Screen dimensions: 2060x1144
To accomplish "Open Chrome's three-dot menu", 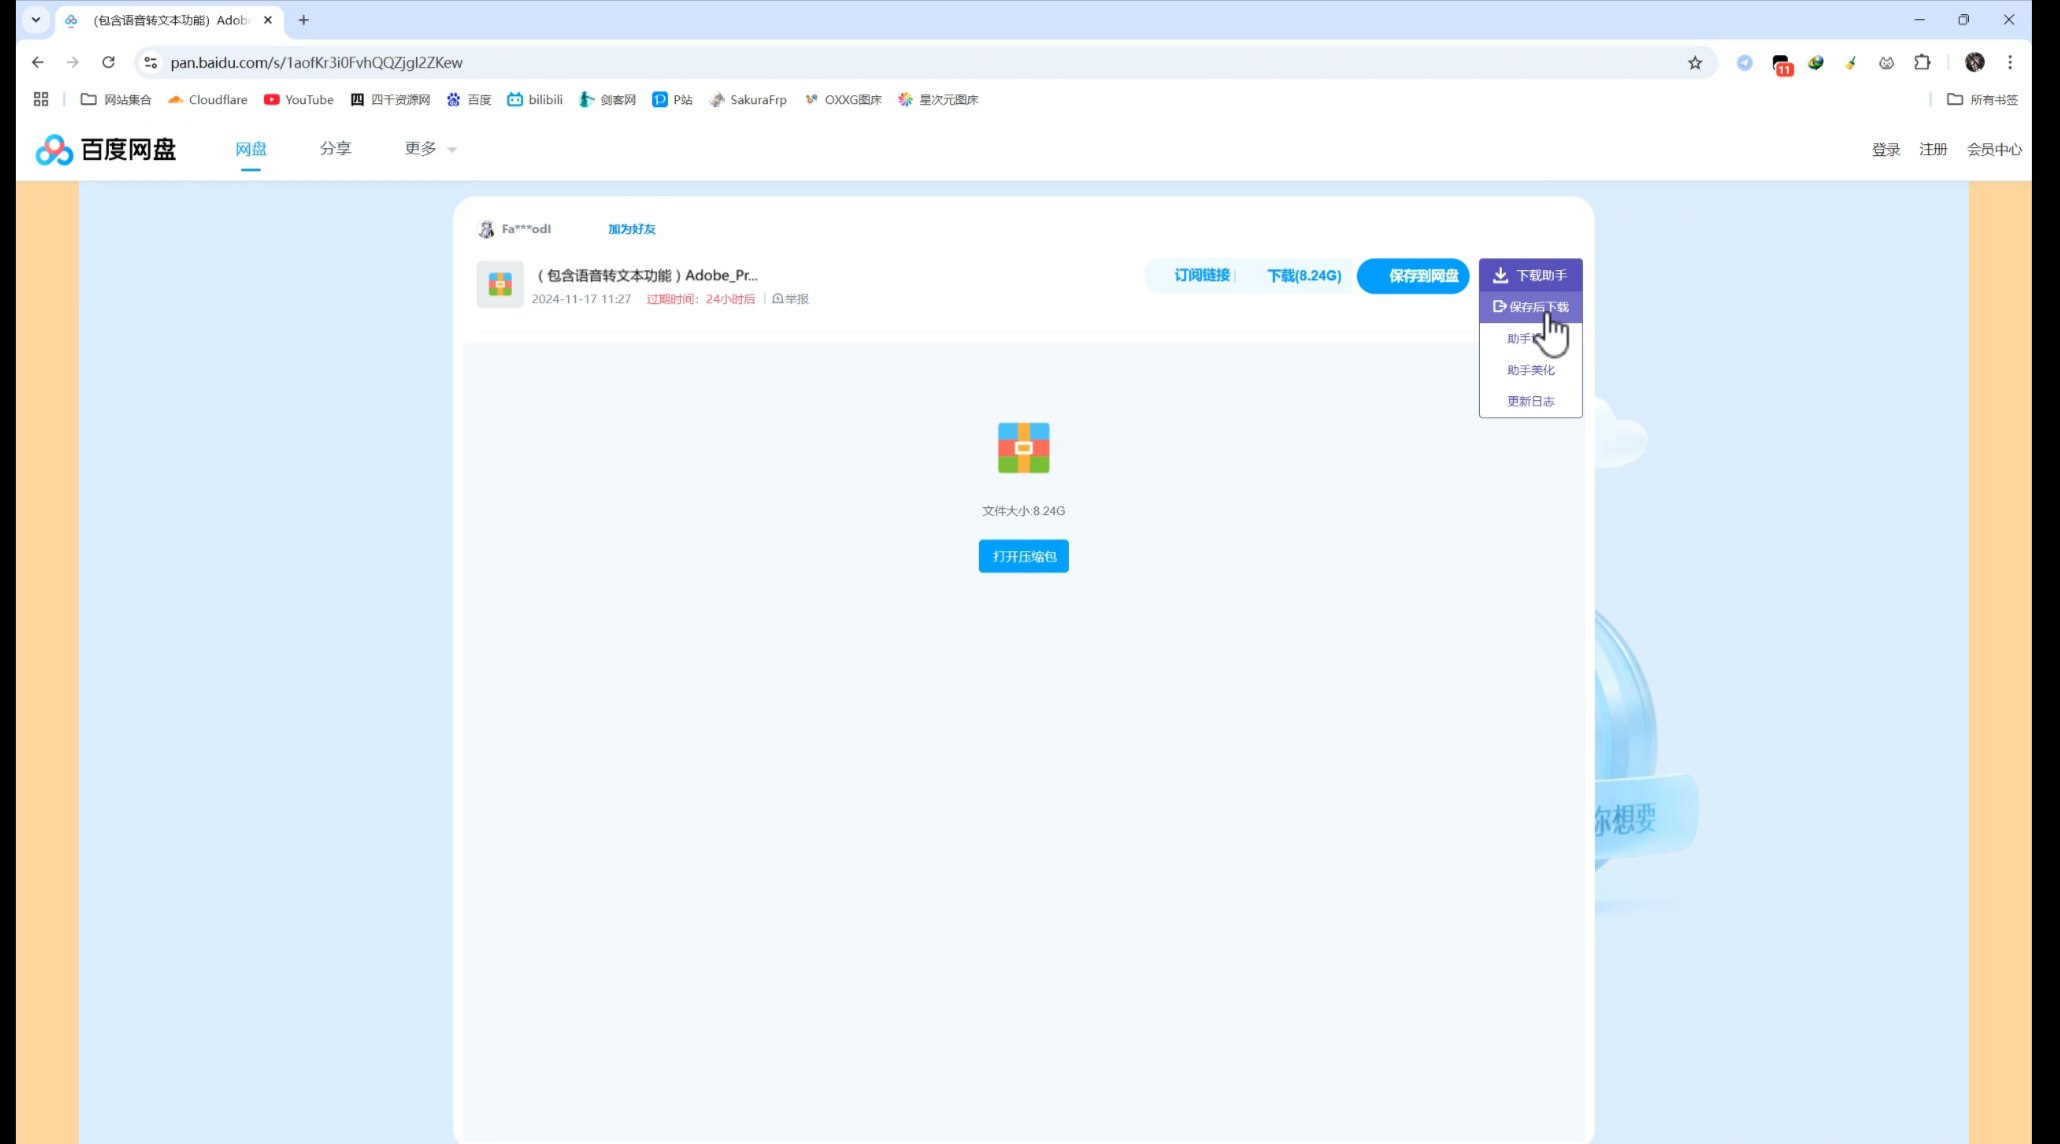I will point(2010,63).
